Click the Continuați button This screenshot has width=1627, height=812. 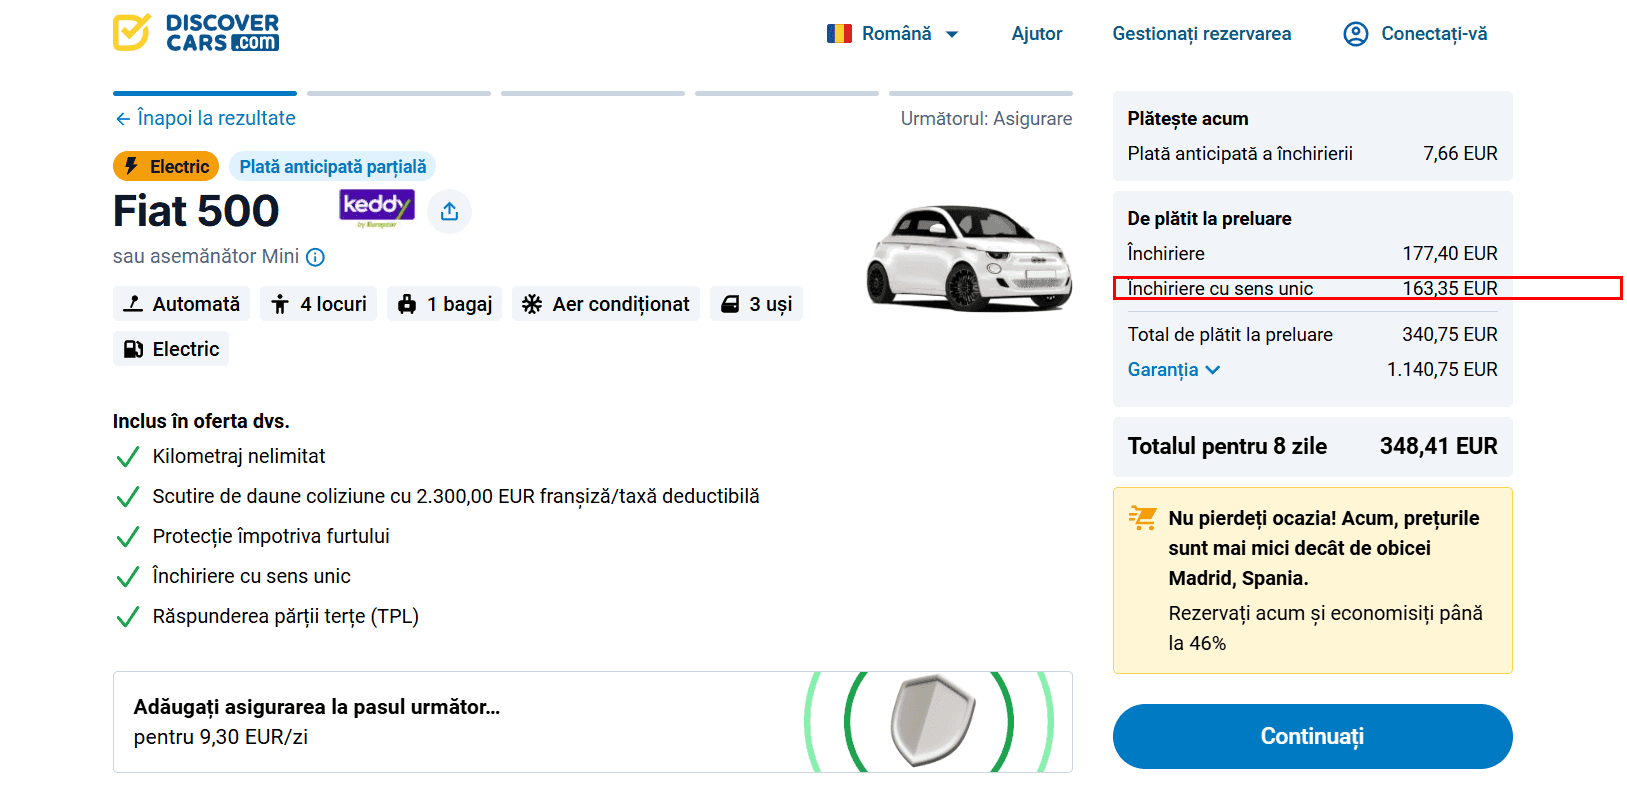coord(1312,737)
